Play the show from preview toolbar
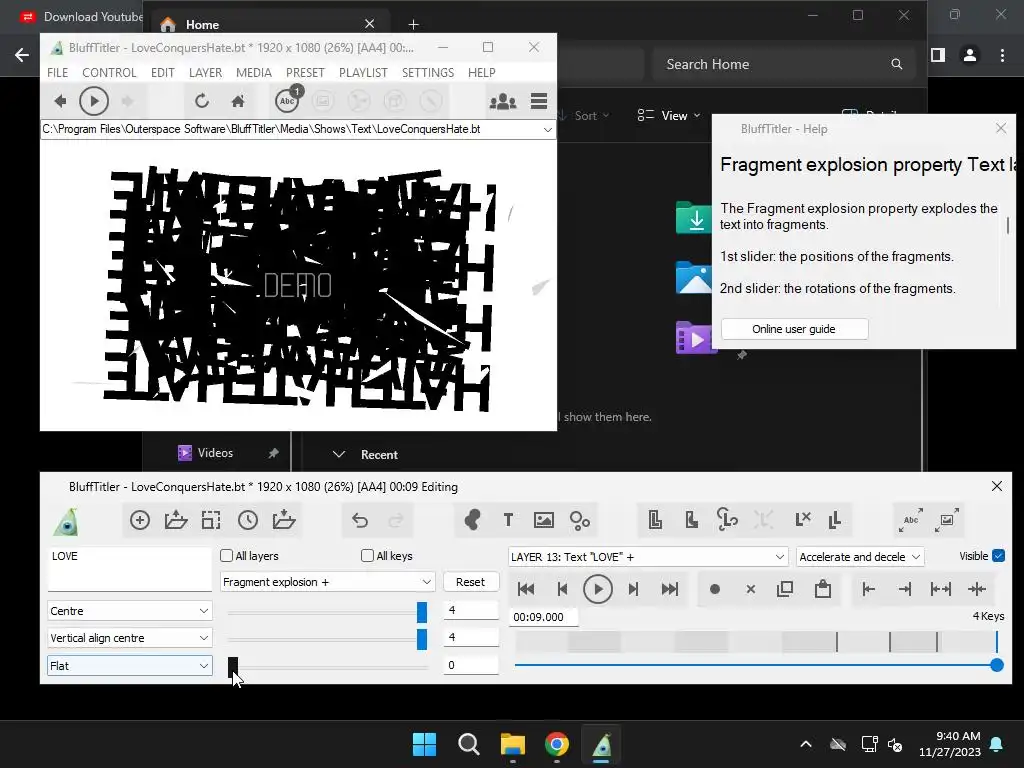Screen dimensions: 1024x768 (x=93, y=101)
